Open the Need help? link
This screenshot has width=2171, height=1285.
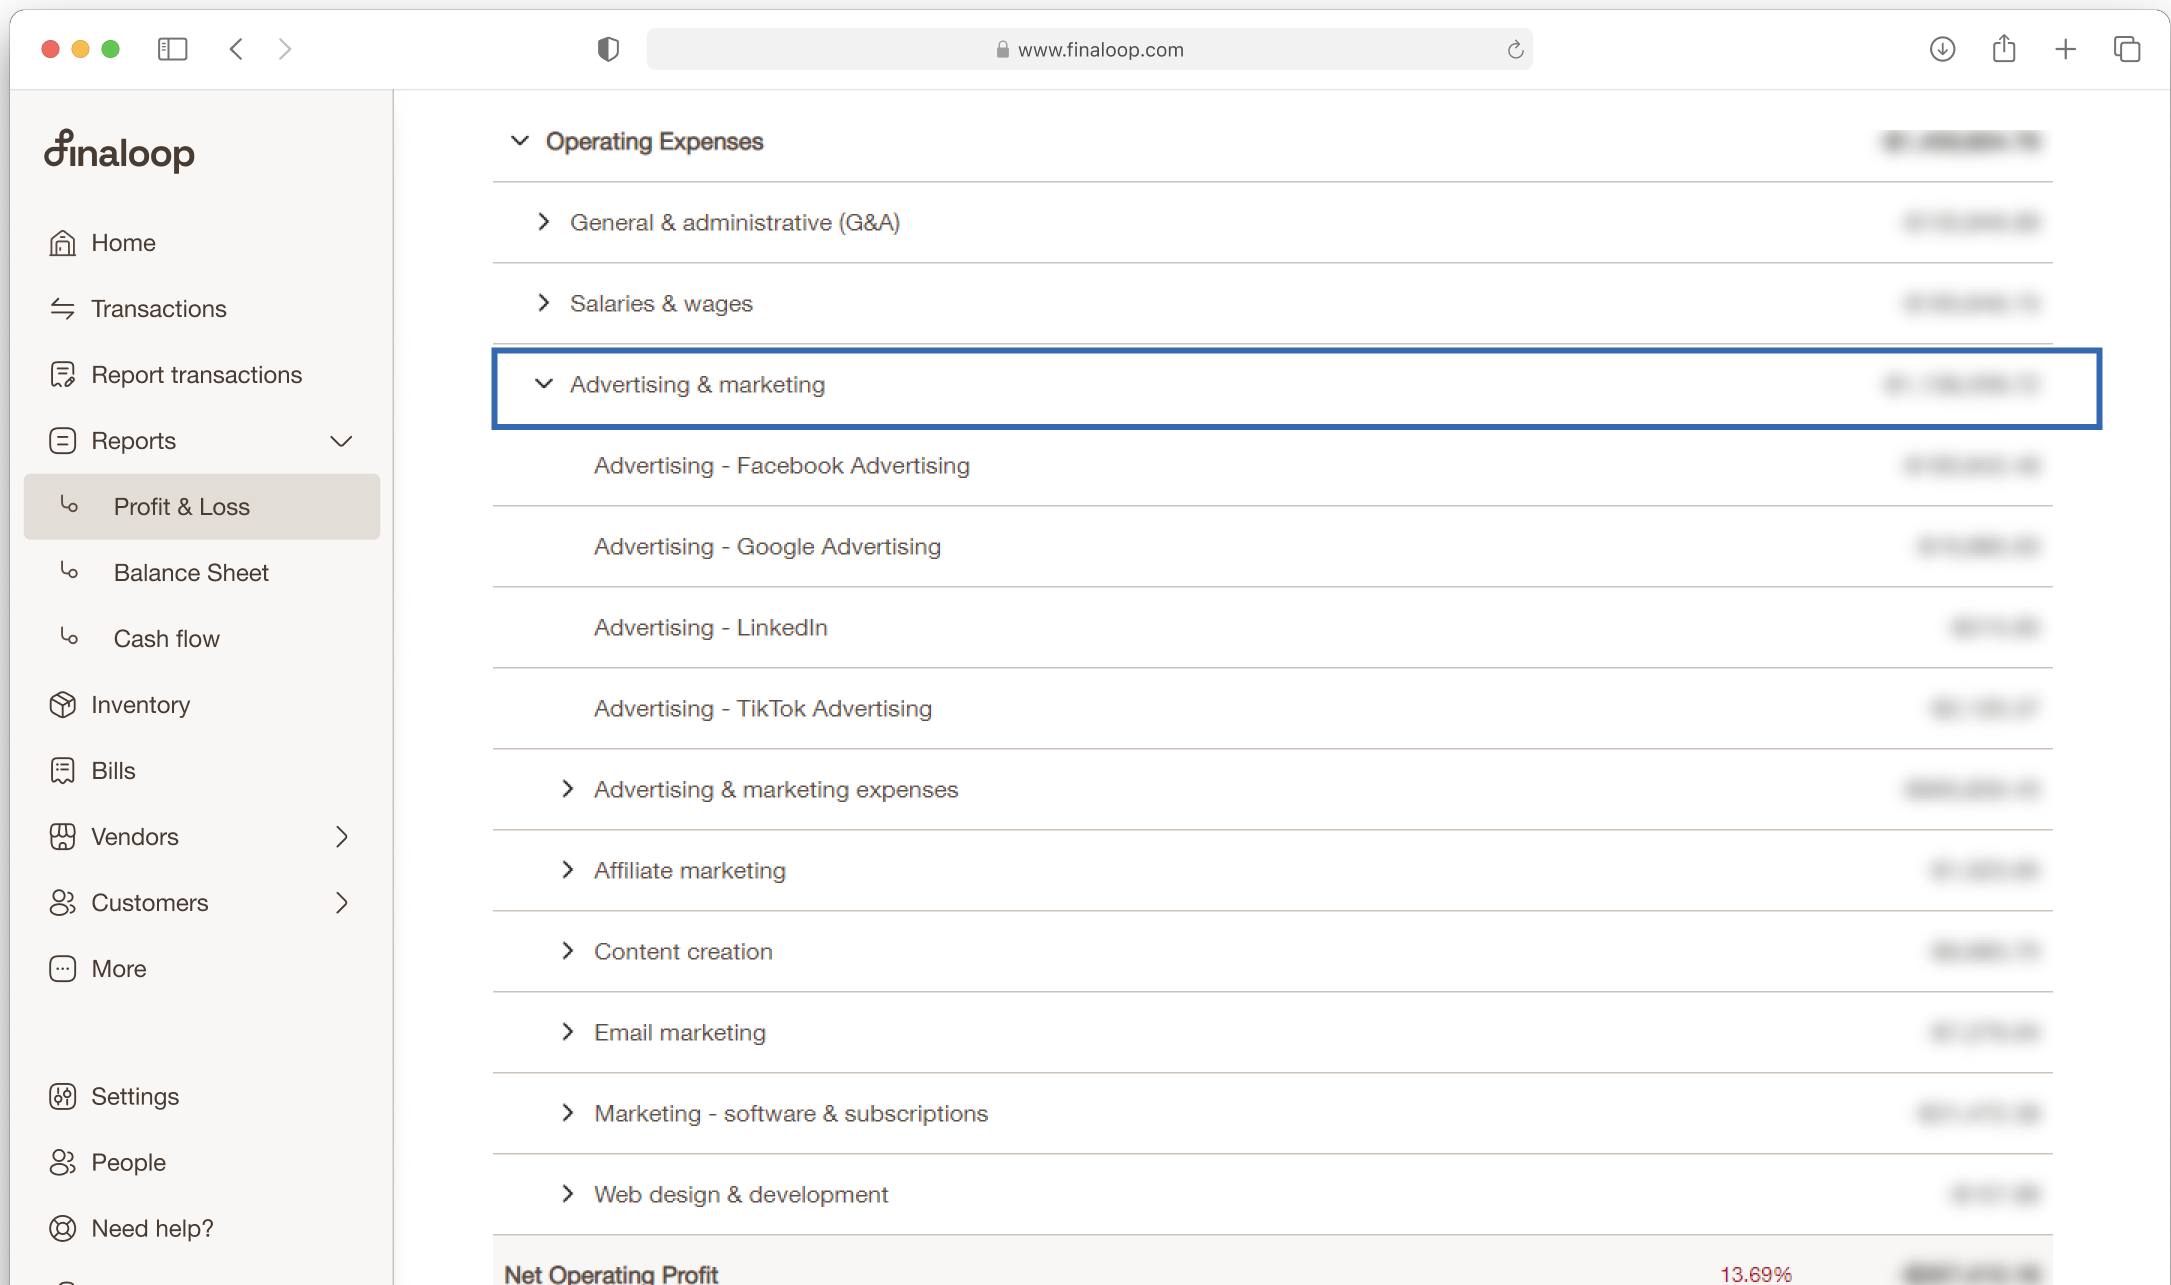pyautogui.click(x=152, y=1229)
